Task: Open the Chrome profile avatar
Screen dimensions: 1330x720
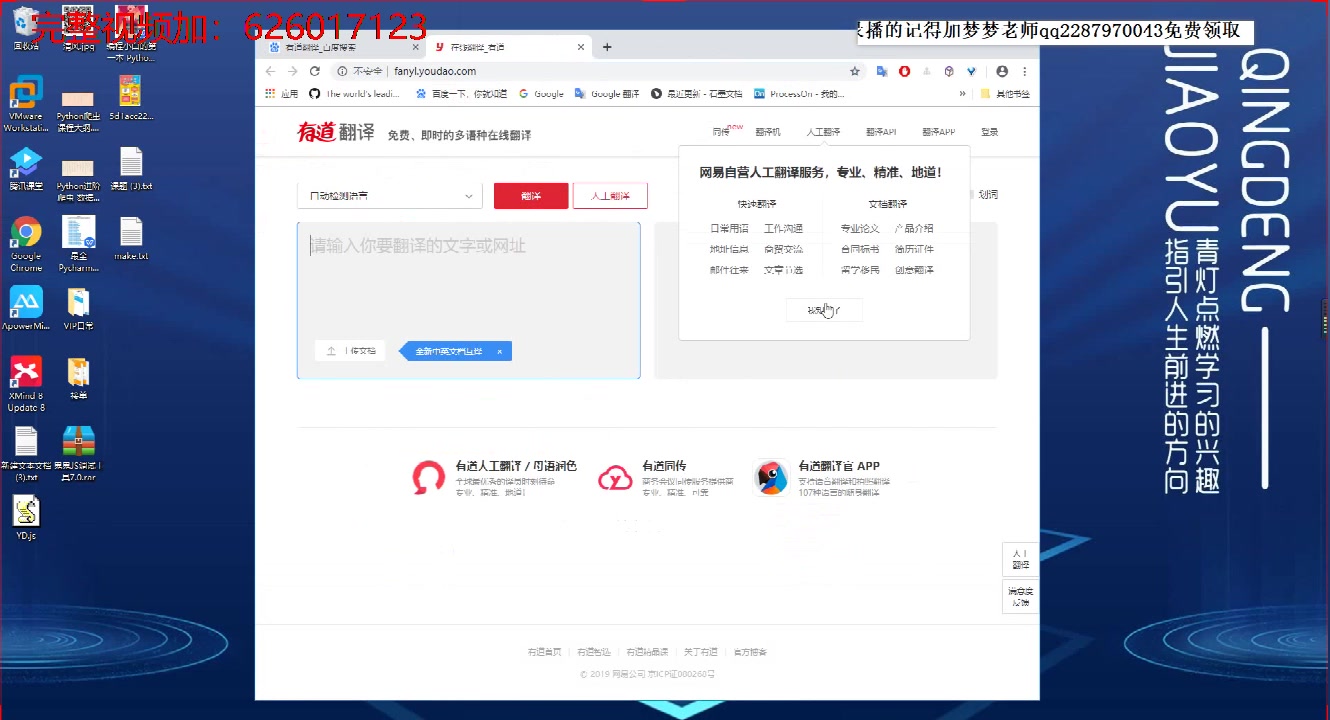Action: (x=1003, y=71)
